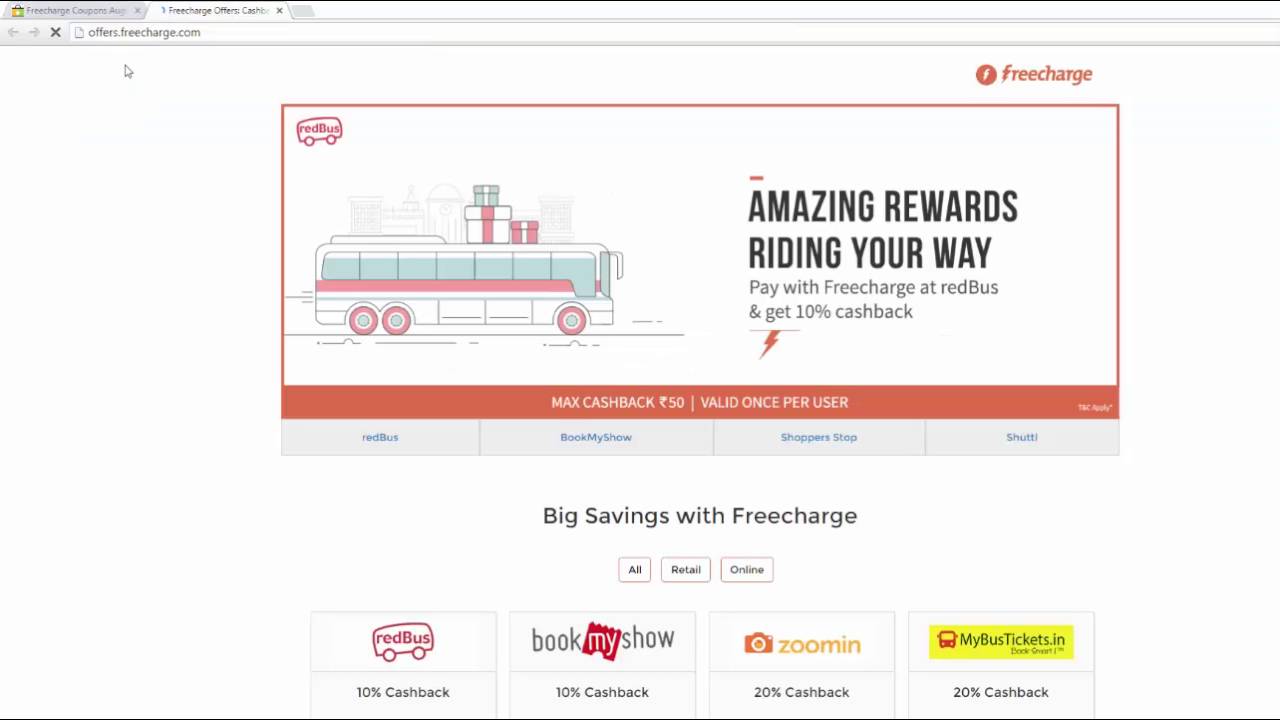
Task: Click zoomin card's 20% Cashback text
Action: click(x=802, y=692)
